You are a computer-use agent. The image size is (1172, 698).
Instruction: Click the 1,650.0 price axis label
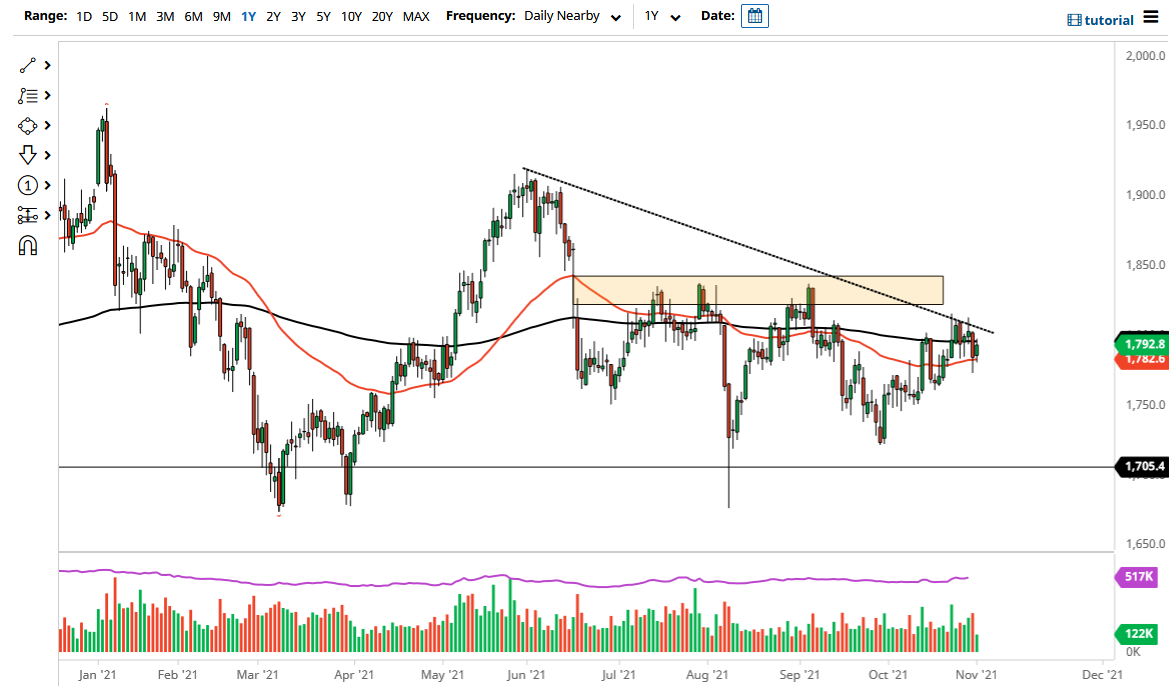pyautogui.click(x=1145, y=544)
